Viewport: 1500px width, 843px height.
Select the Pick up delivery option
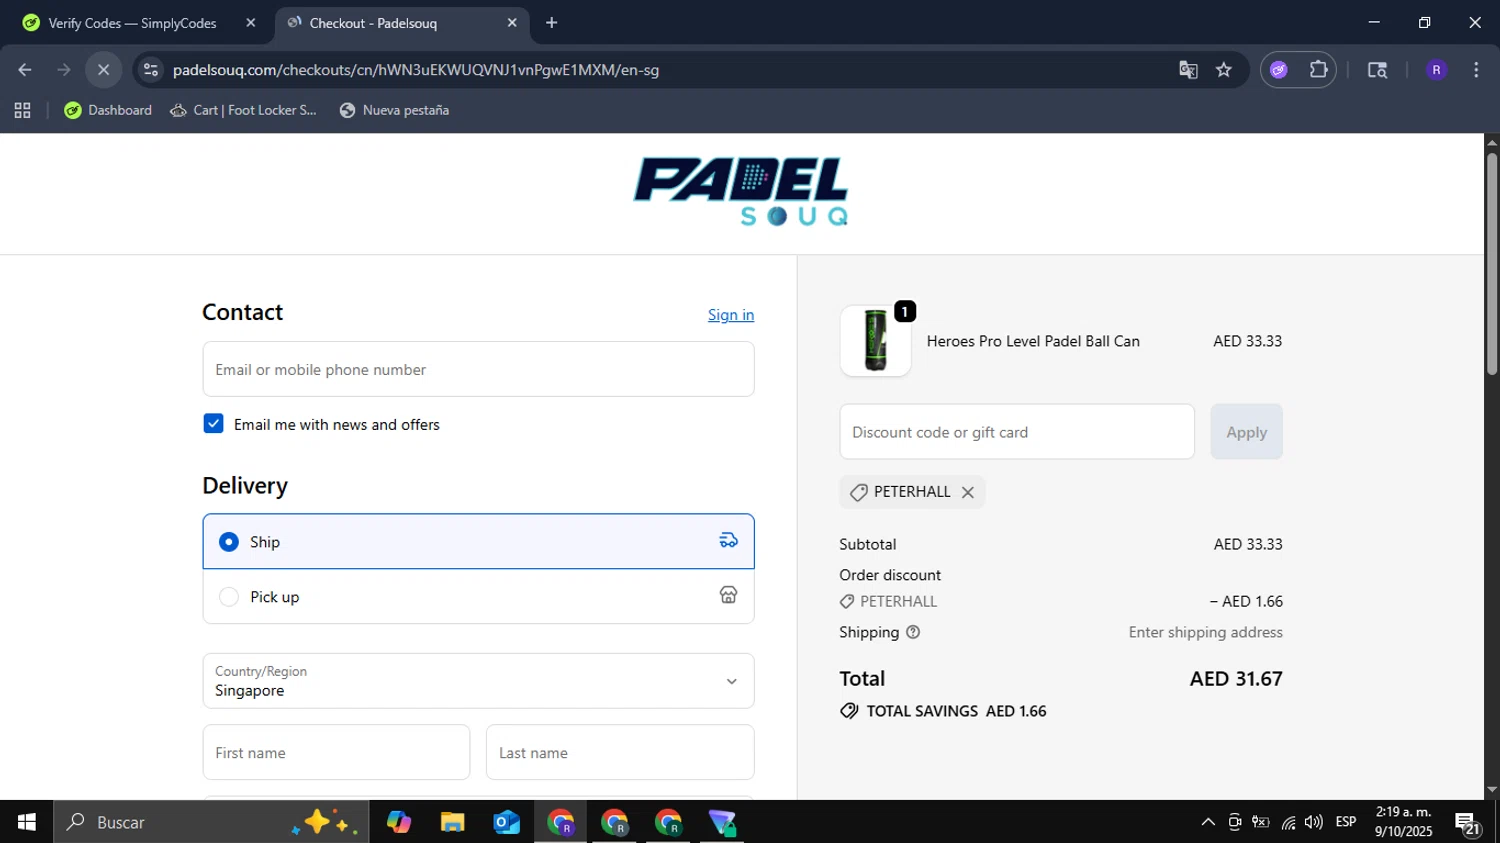click(478, 596)
